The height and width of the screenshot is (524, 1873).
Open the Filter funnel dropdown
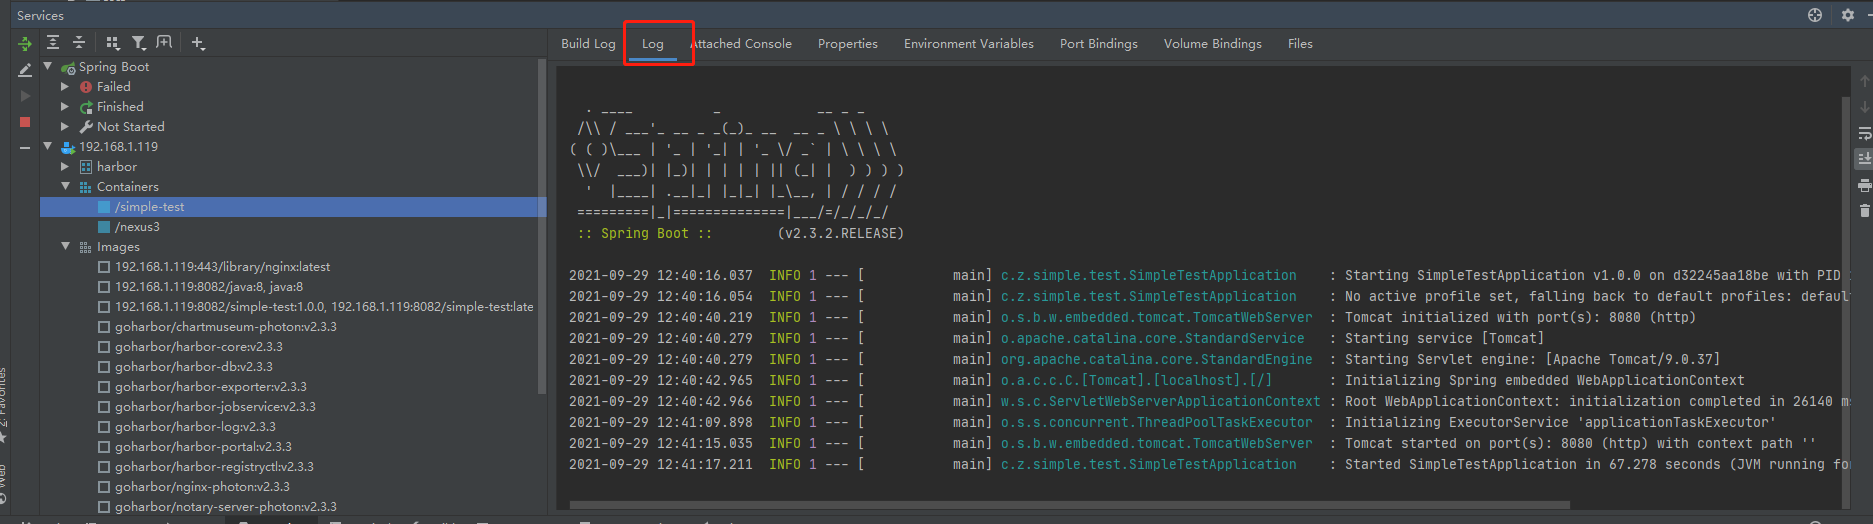[139, 42]
